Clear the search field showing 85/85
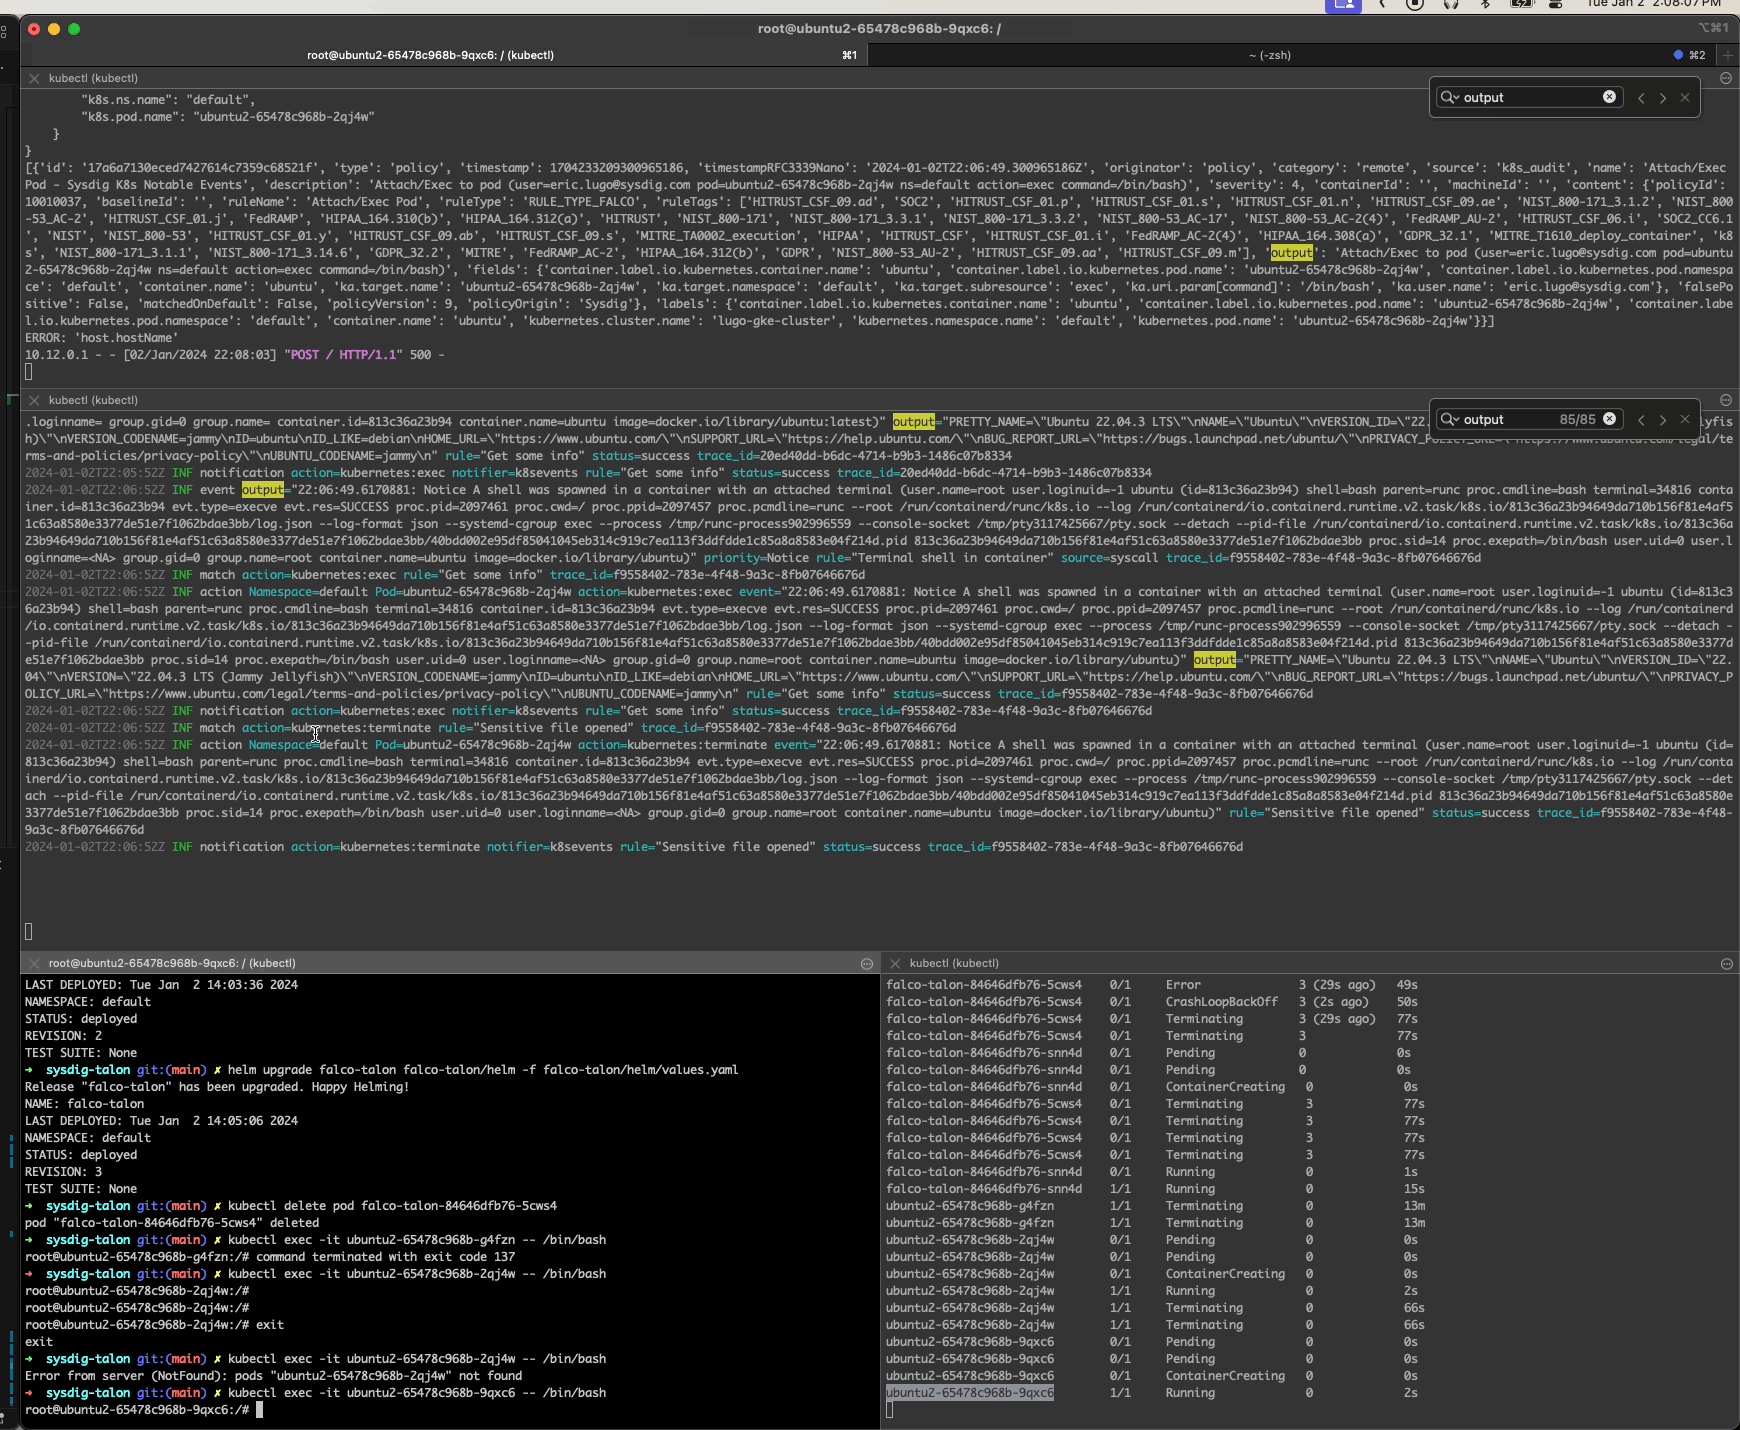Image resolution: width=1740 pixels, height=1430 pixels. point(1609,419)
